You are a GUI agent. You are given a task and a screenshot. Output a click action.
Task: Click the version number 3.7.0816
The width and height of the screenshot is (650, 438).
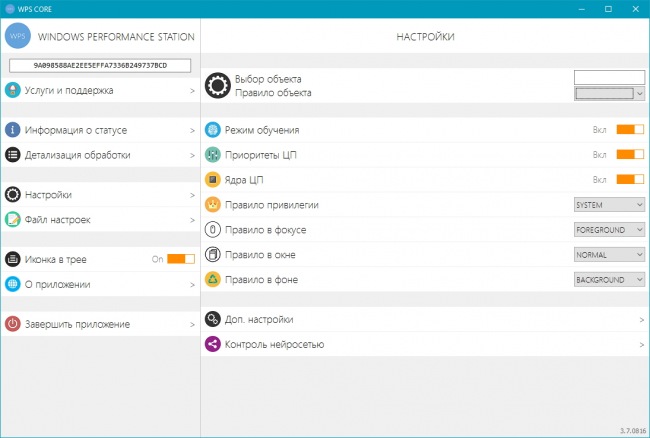coord(633,431)
